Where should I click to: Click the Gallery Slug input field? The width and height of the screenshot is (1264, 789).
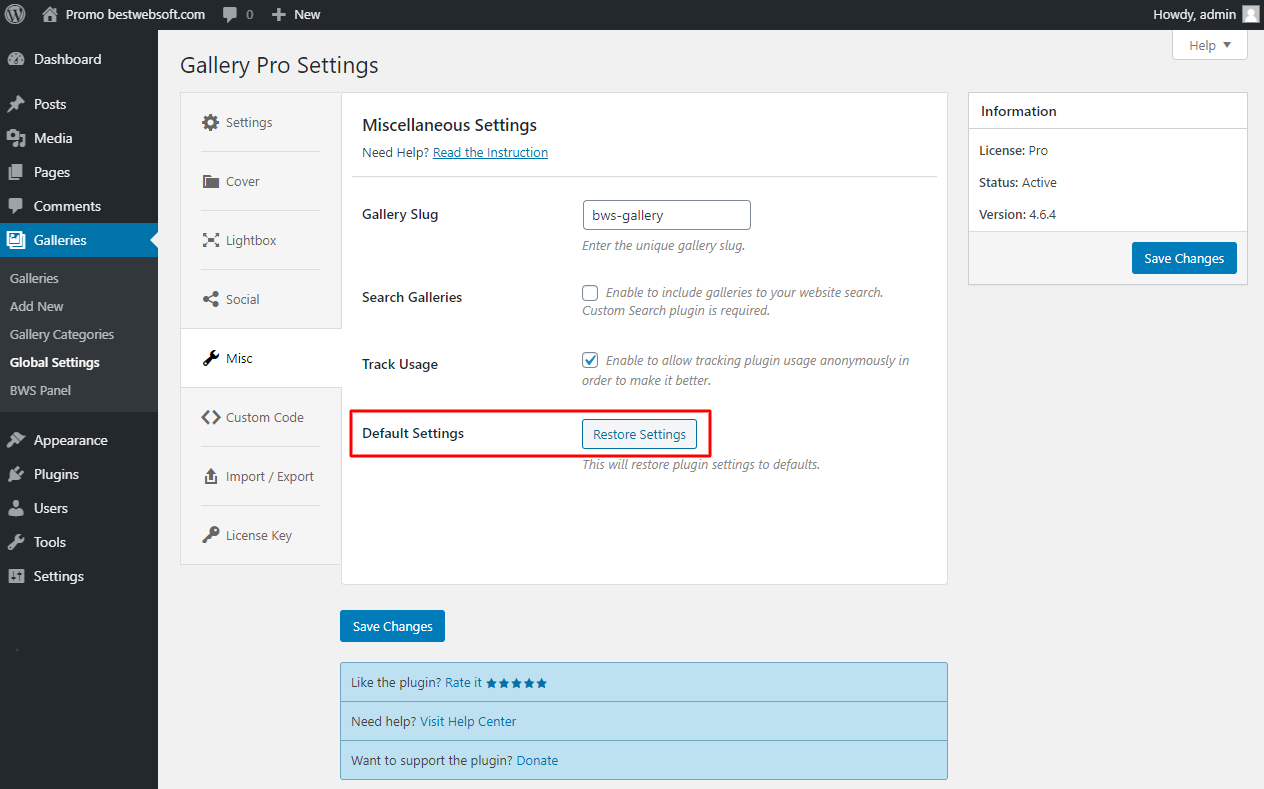pos(666,215)
